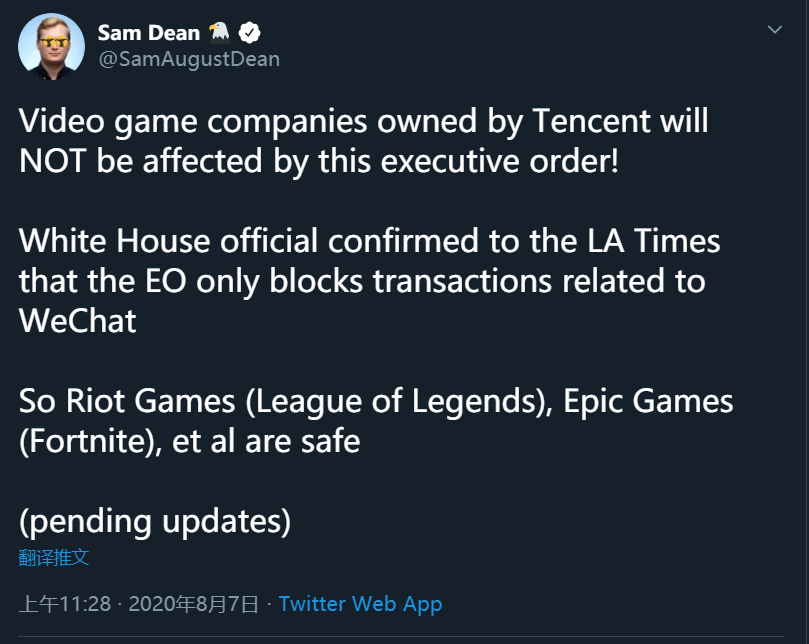
Task: Open the @SamAugustDean handle link
Action: (188, 59)
